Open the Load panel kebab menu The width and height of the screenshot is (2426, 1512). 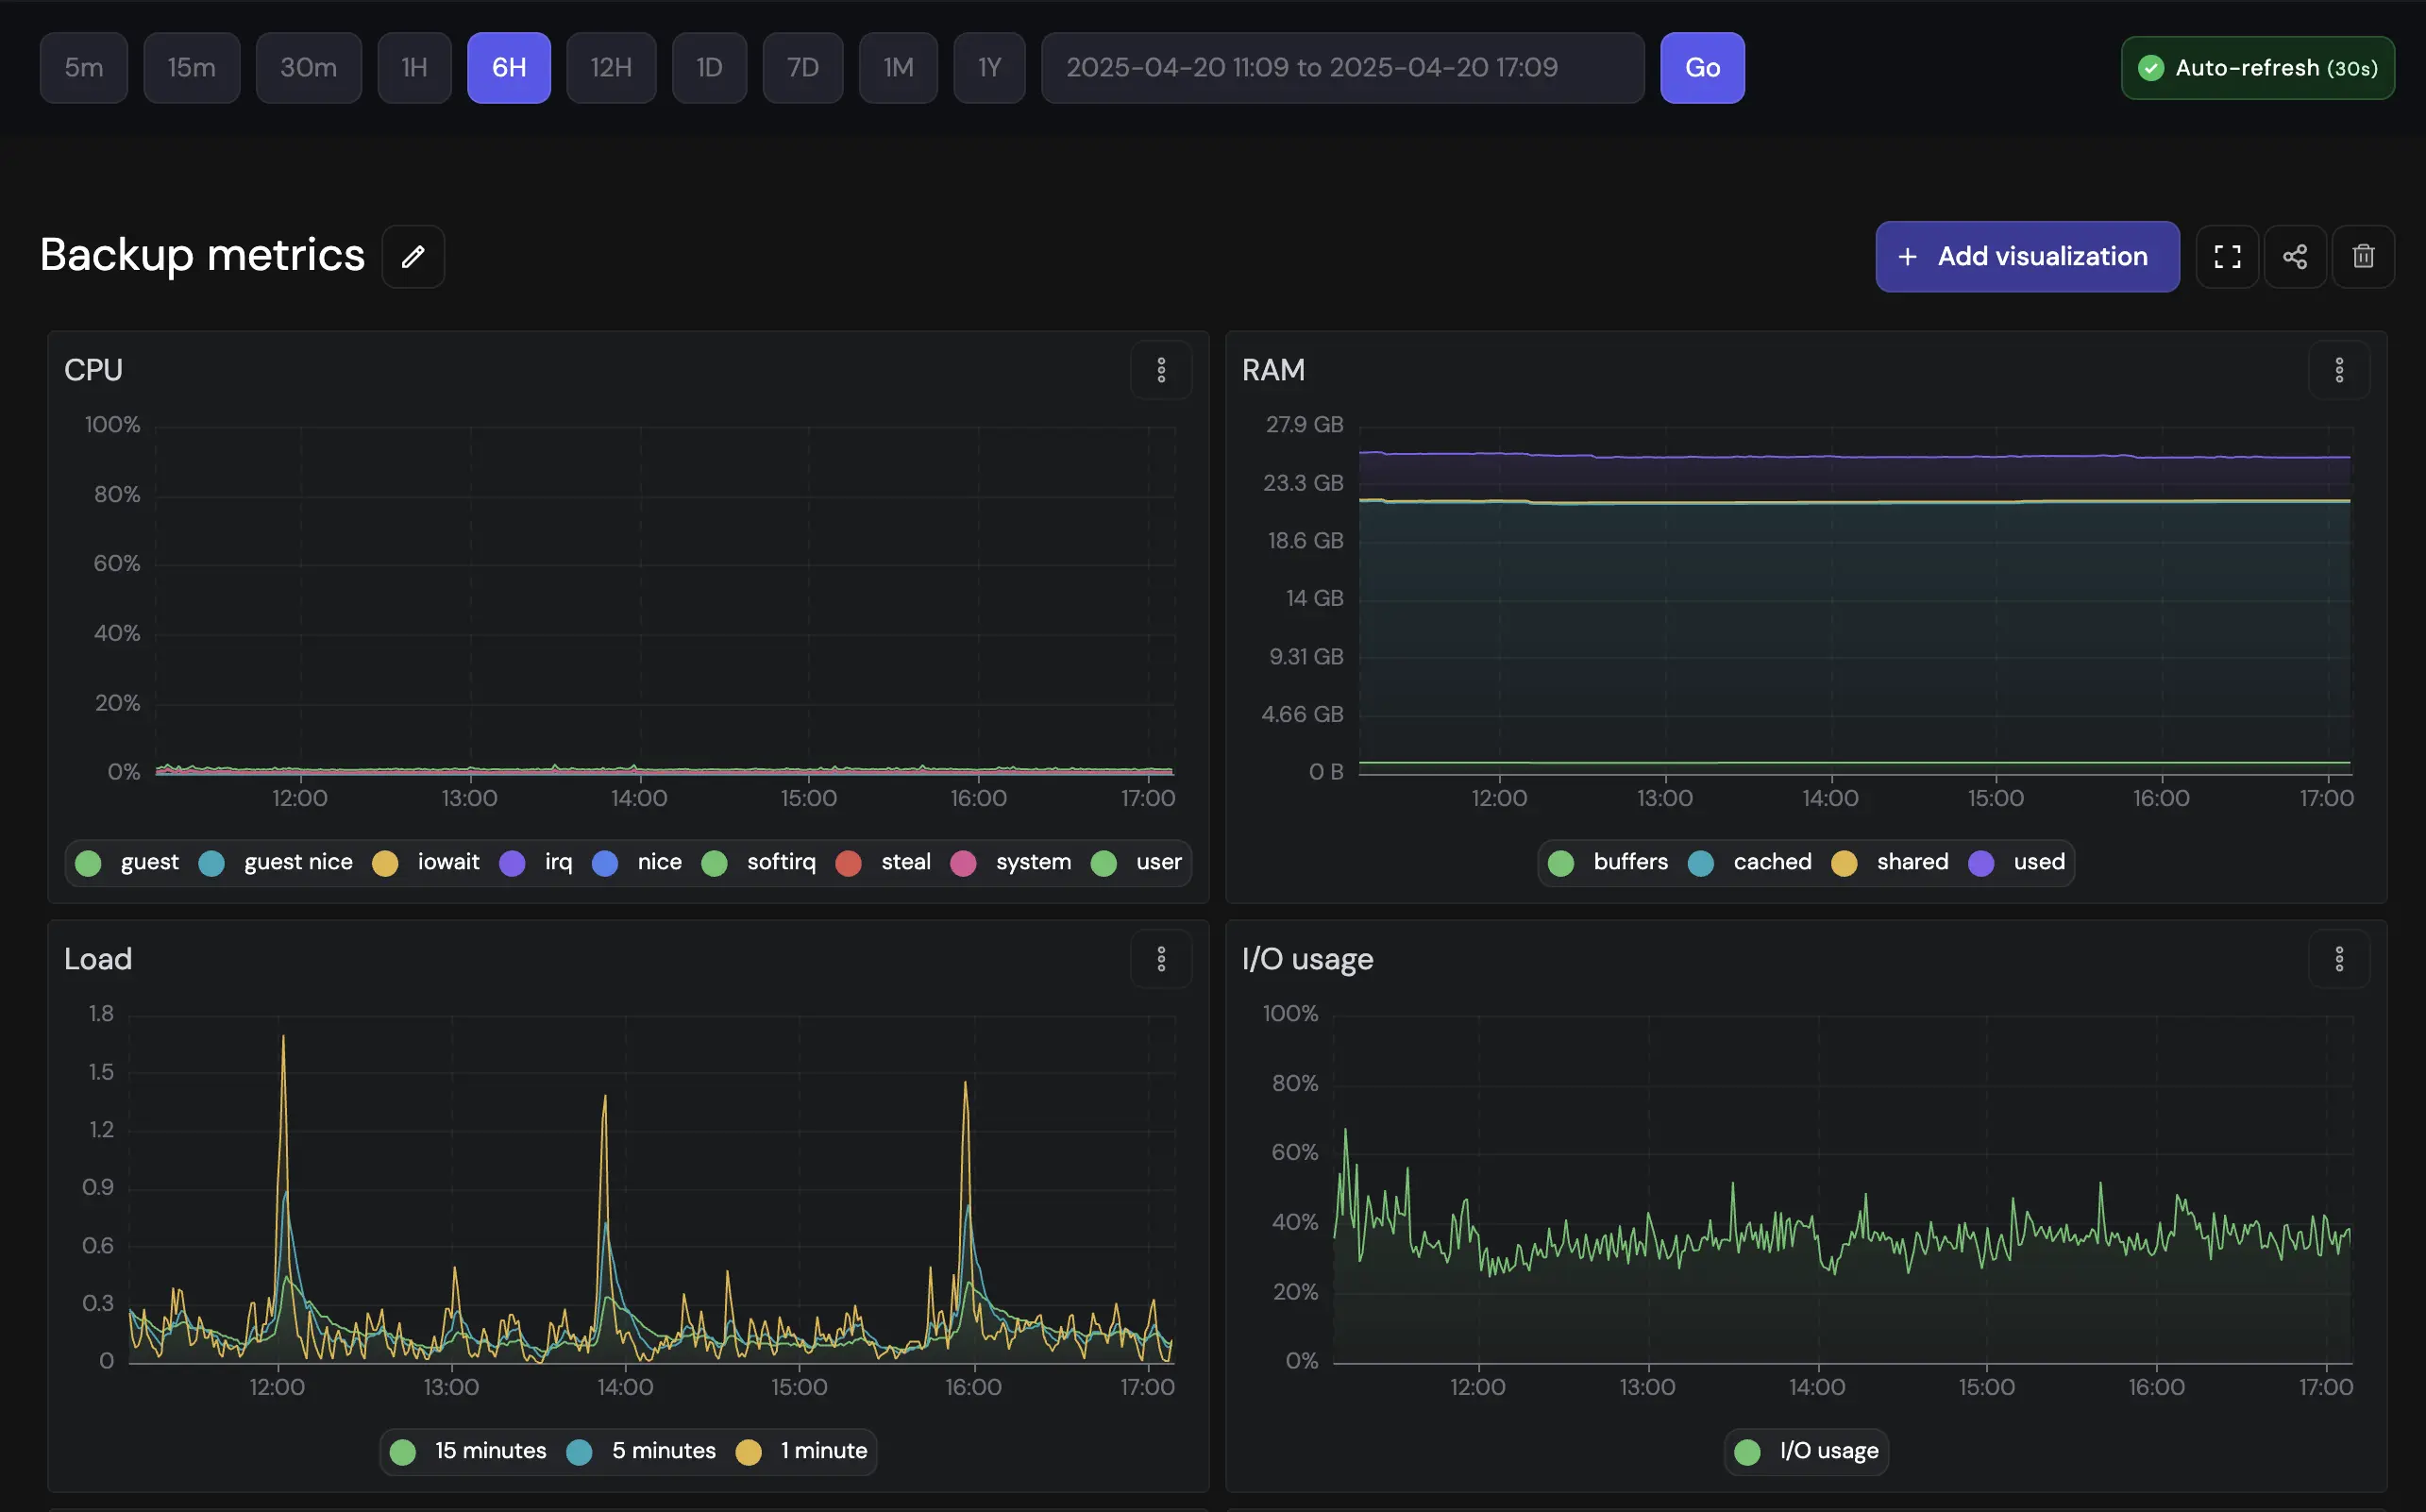1161,959
